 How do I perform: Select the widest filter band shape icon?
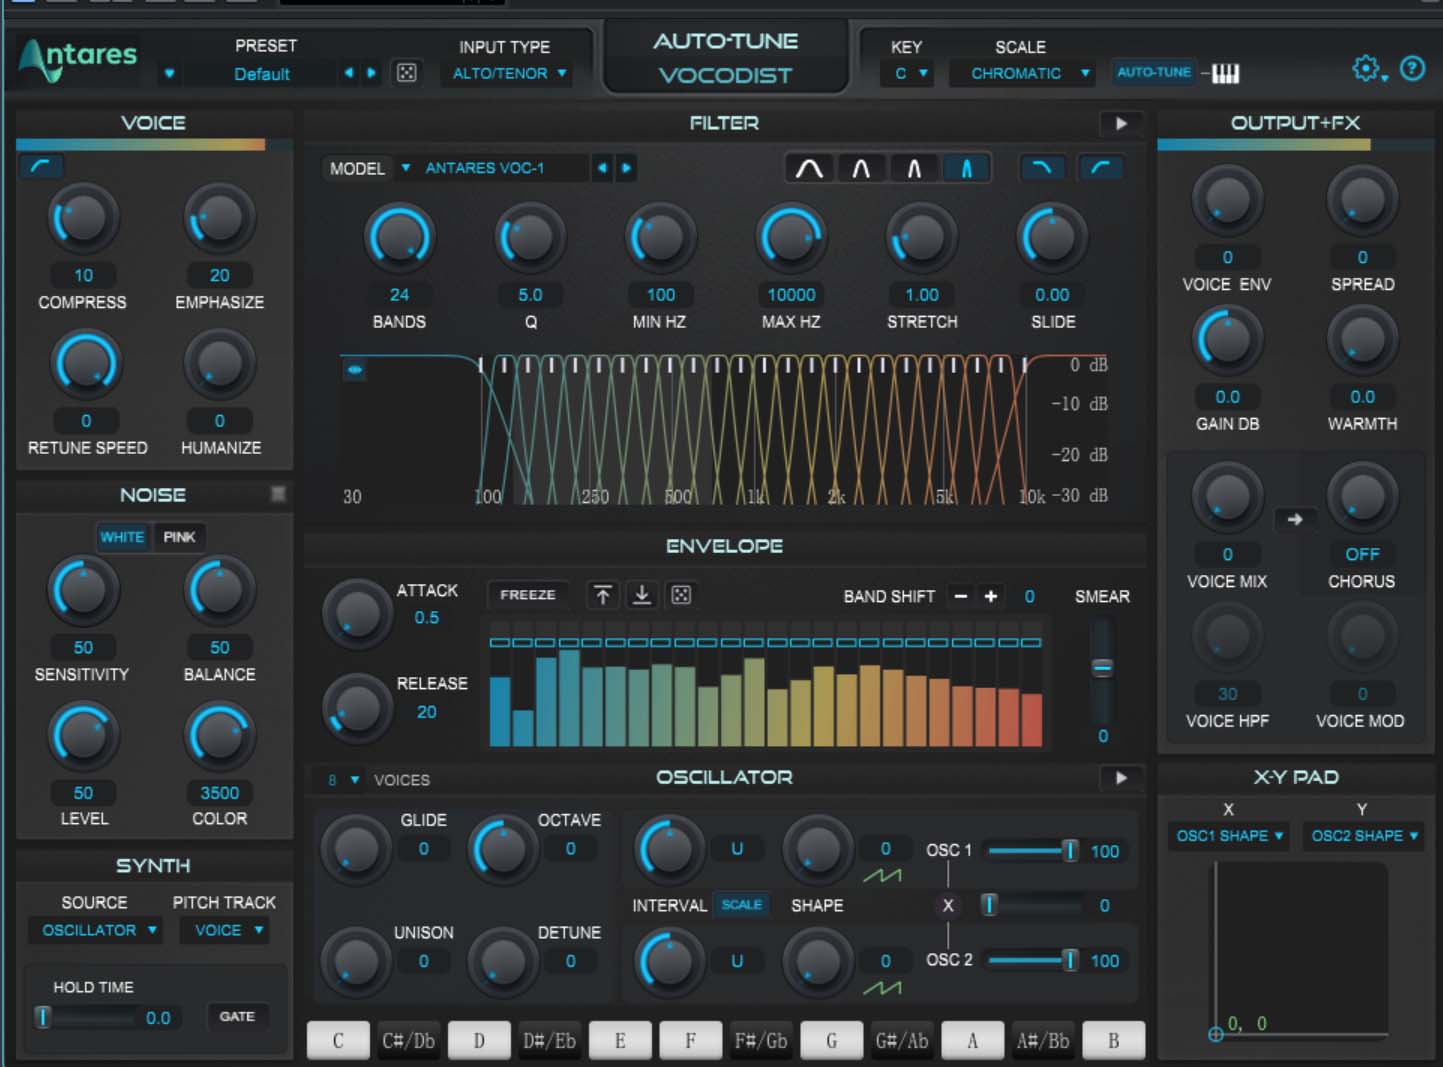point(810,168)
